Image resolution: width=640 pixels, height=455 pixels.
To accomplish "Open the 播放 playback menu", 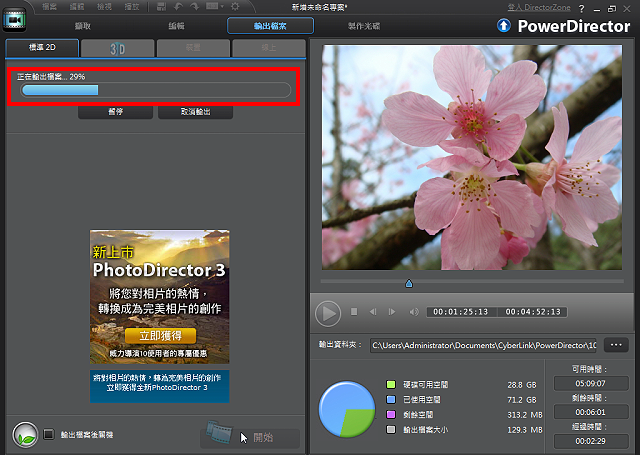I will click(131, 7).
